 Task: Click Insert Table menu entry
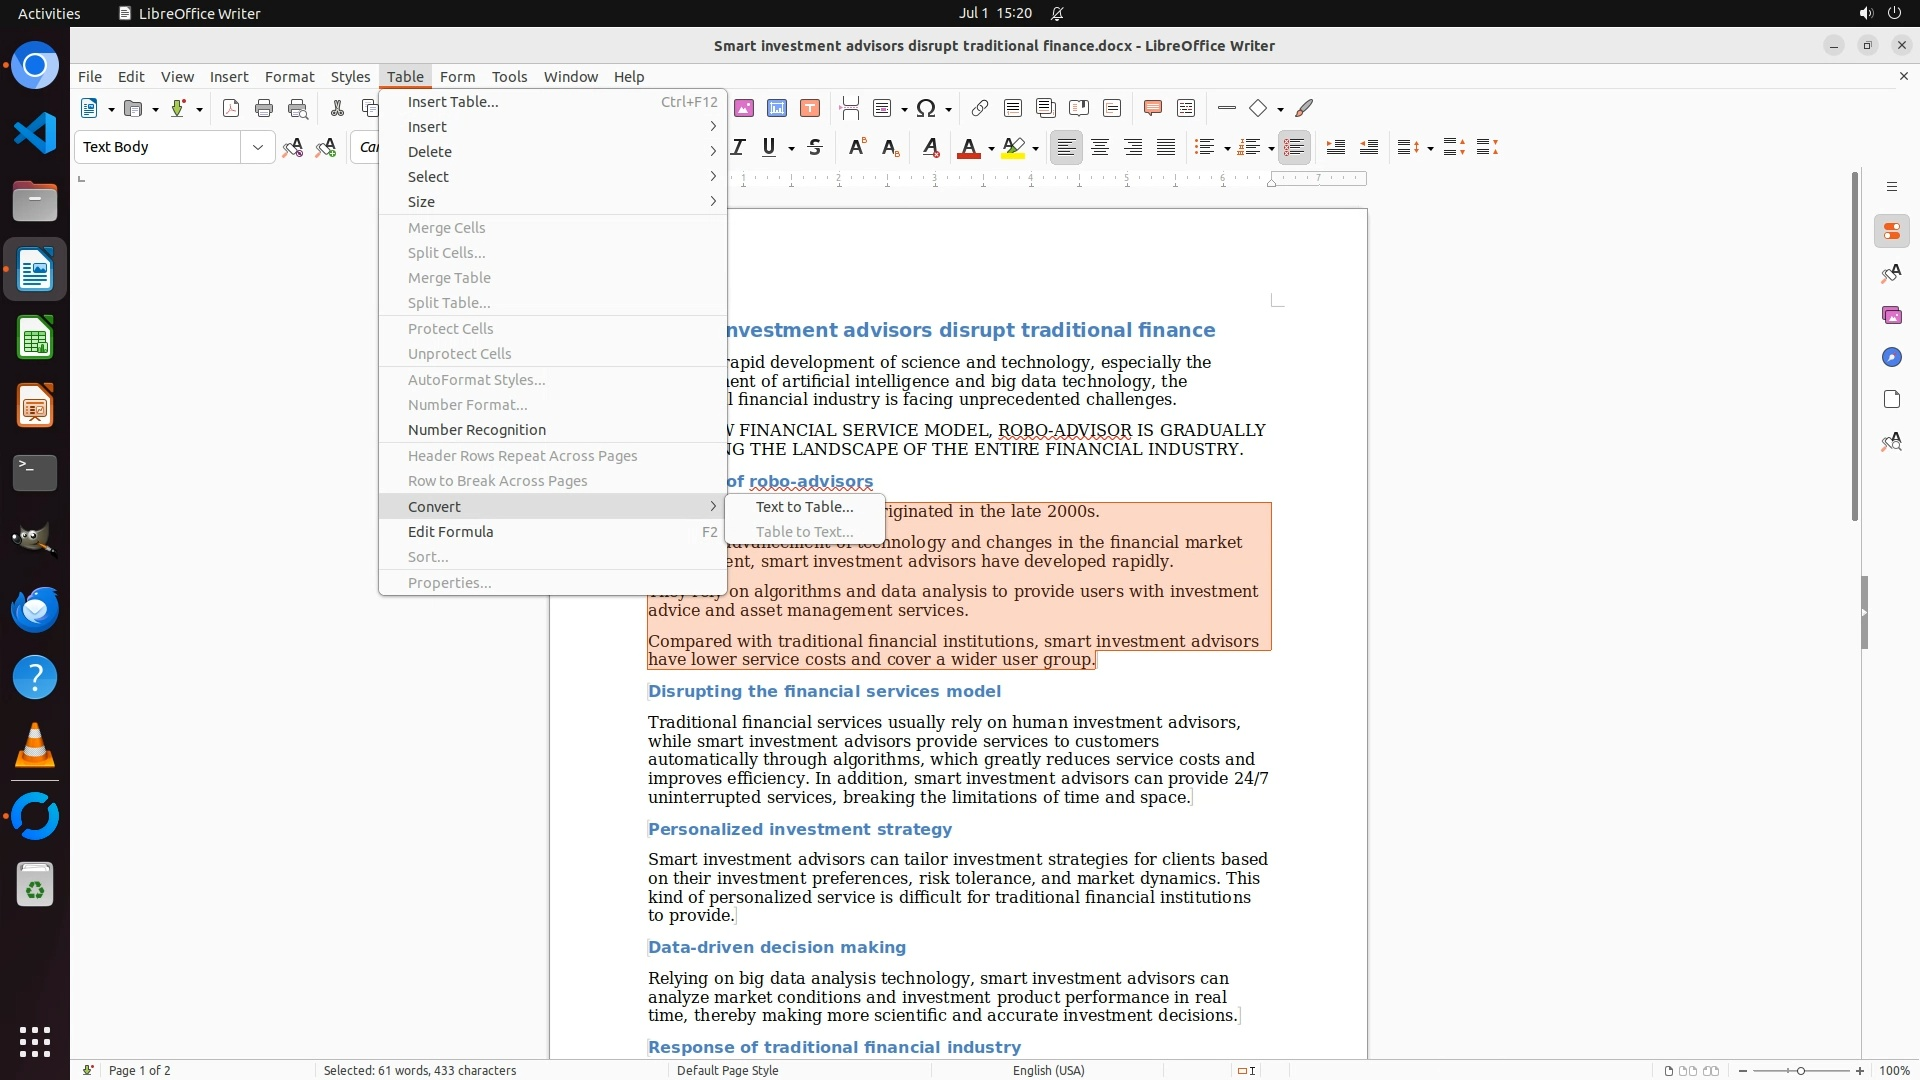click(x=452, y=102)
